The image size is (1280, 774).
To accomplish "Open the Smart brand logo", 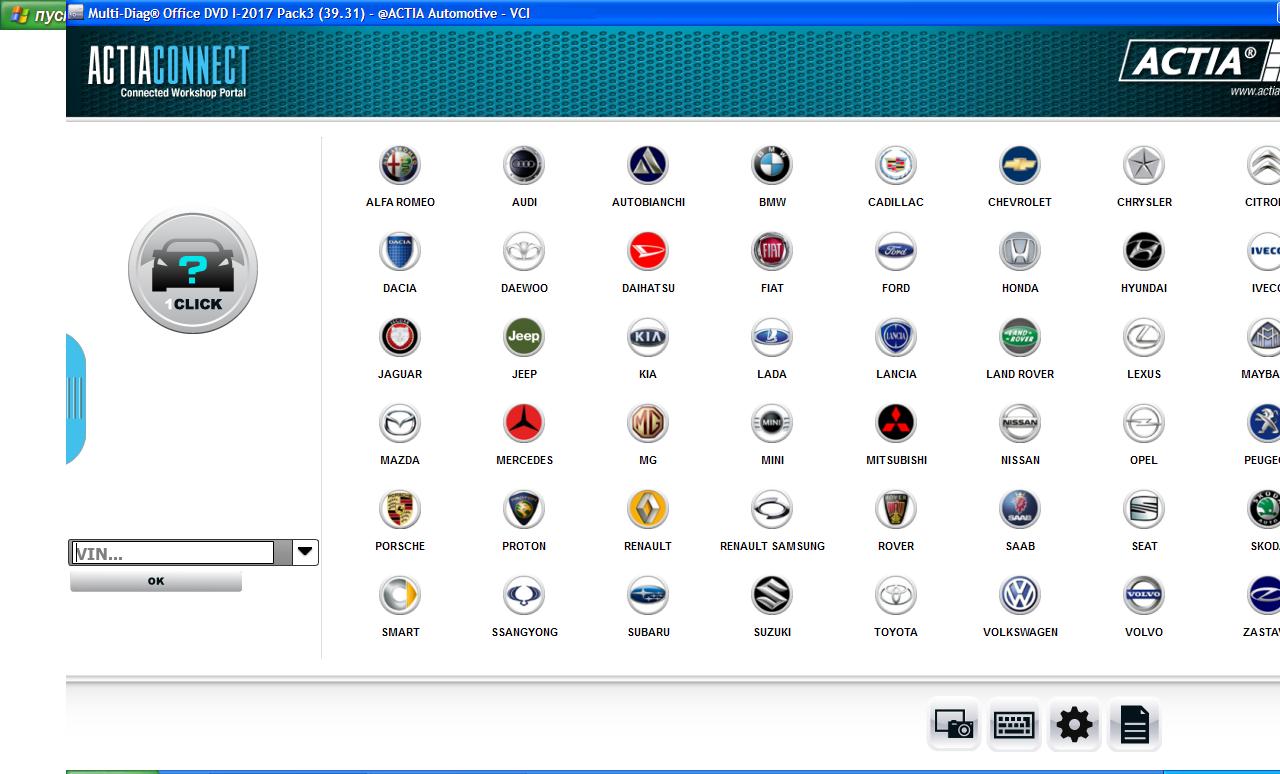I will pos(400,595).
